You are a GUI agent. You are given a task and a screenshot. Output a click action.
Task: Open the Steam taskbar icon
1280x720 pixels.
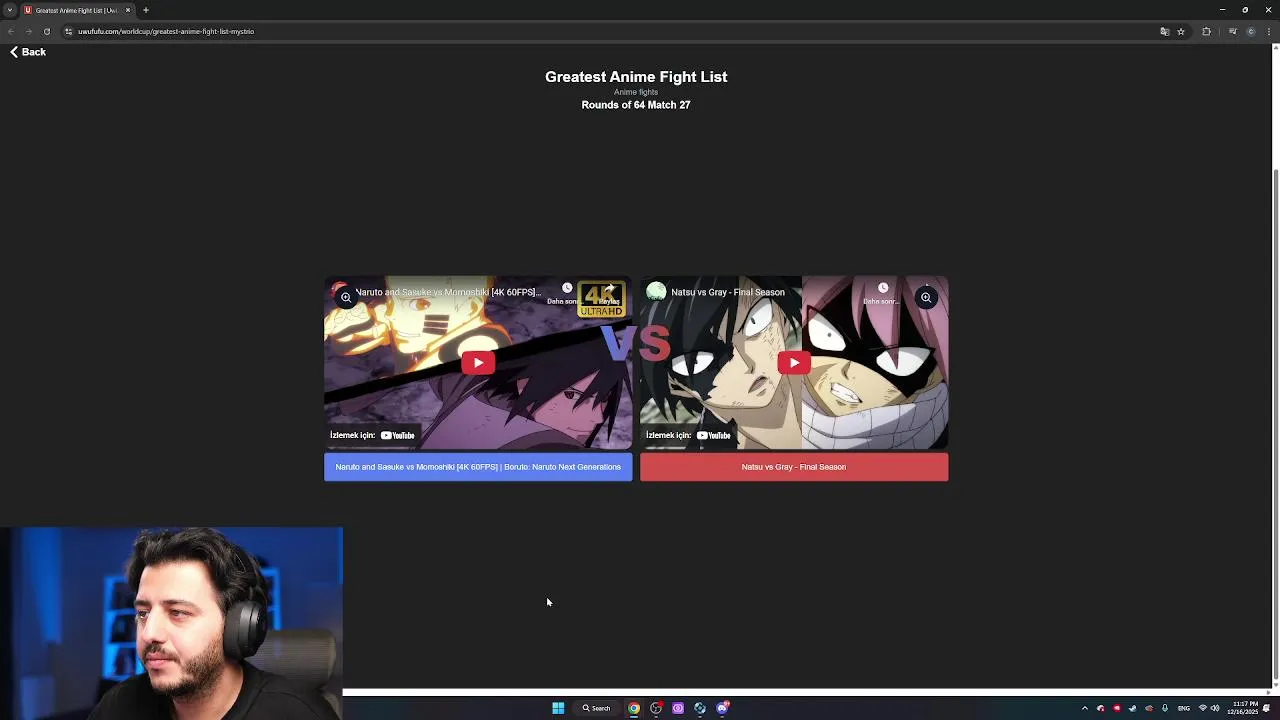coord(700,708)
